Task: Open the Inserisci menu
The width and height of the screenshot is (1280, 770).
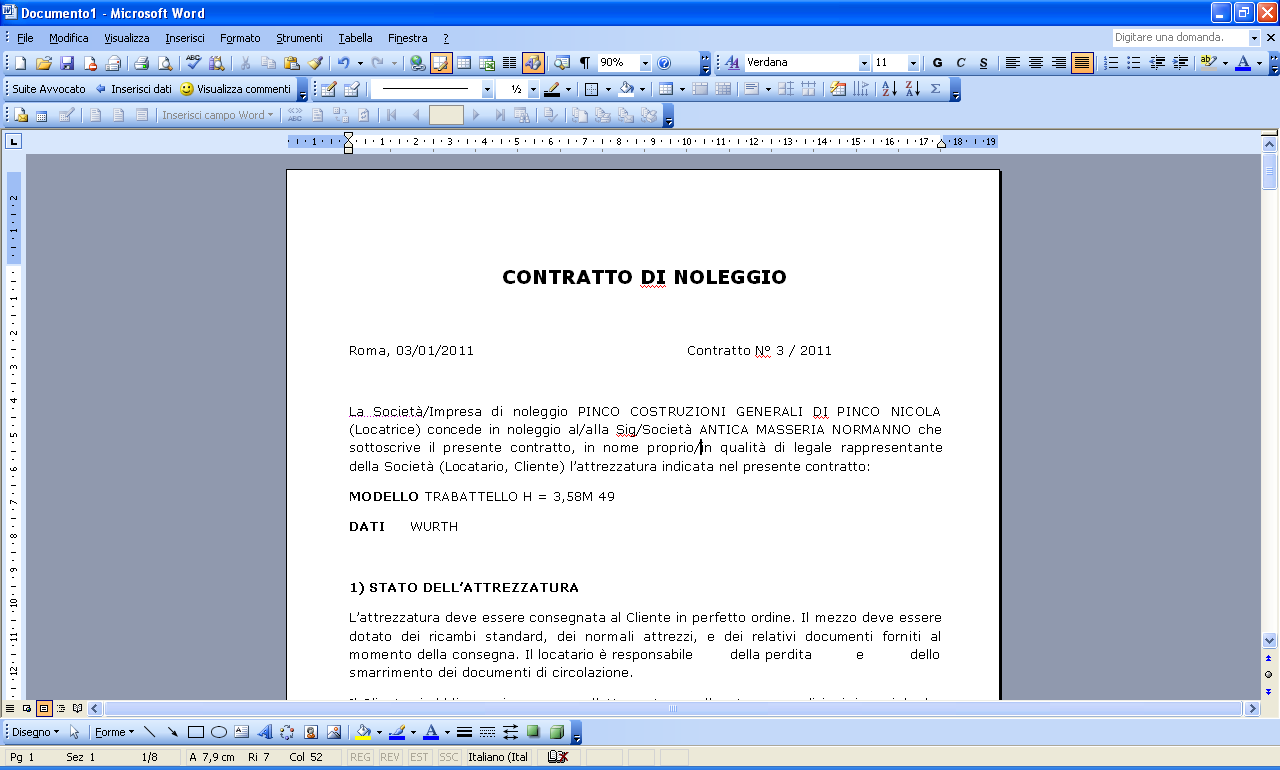Action: 185,38
